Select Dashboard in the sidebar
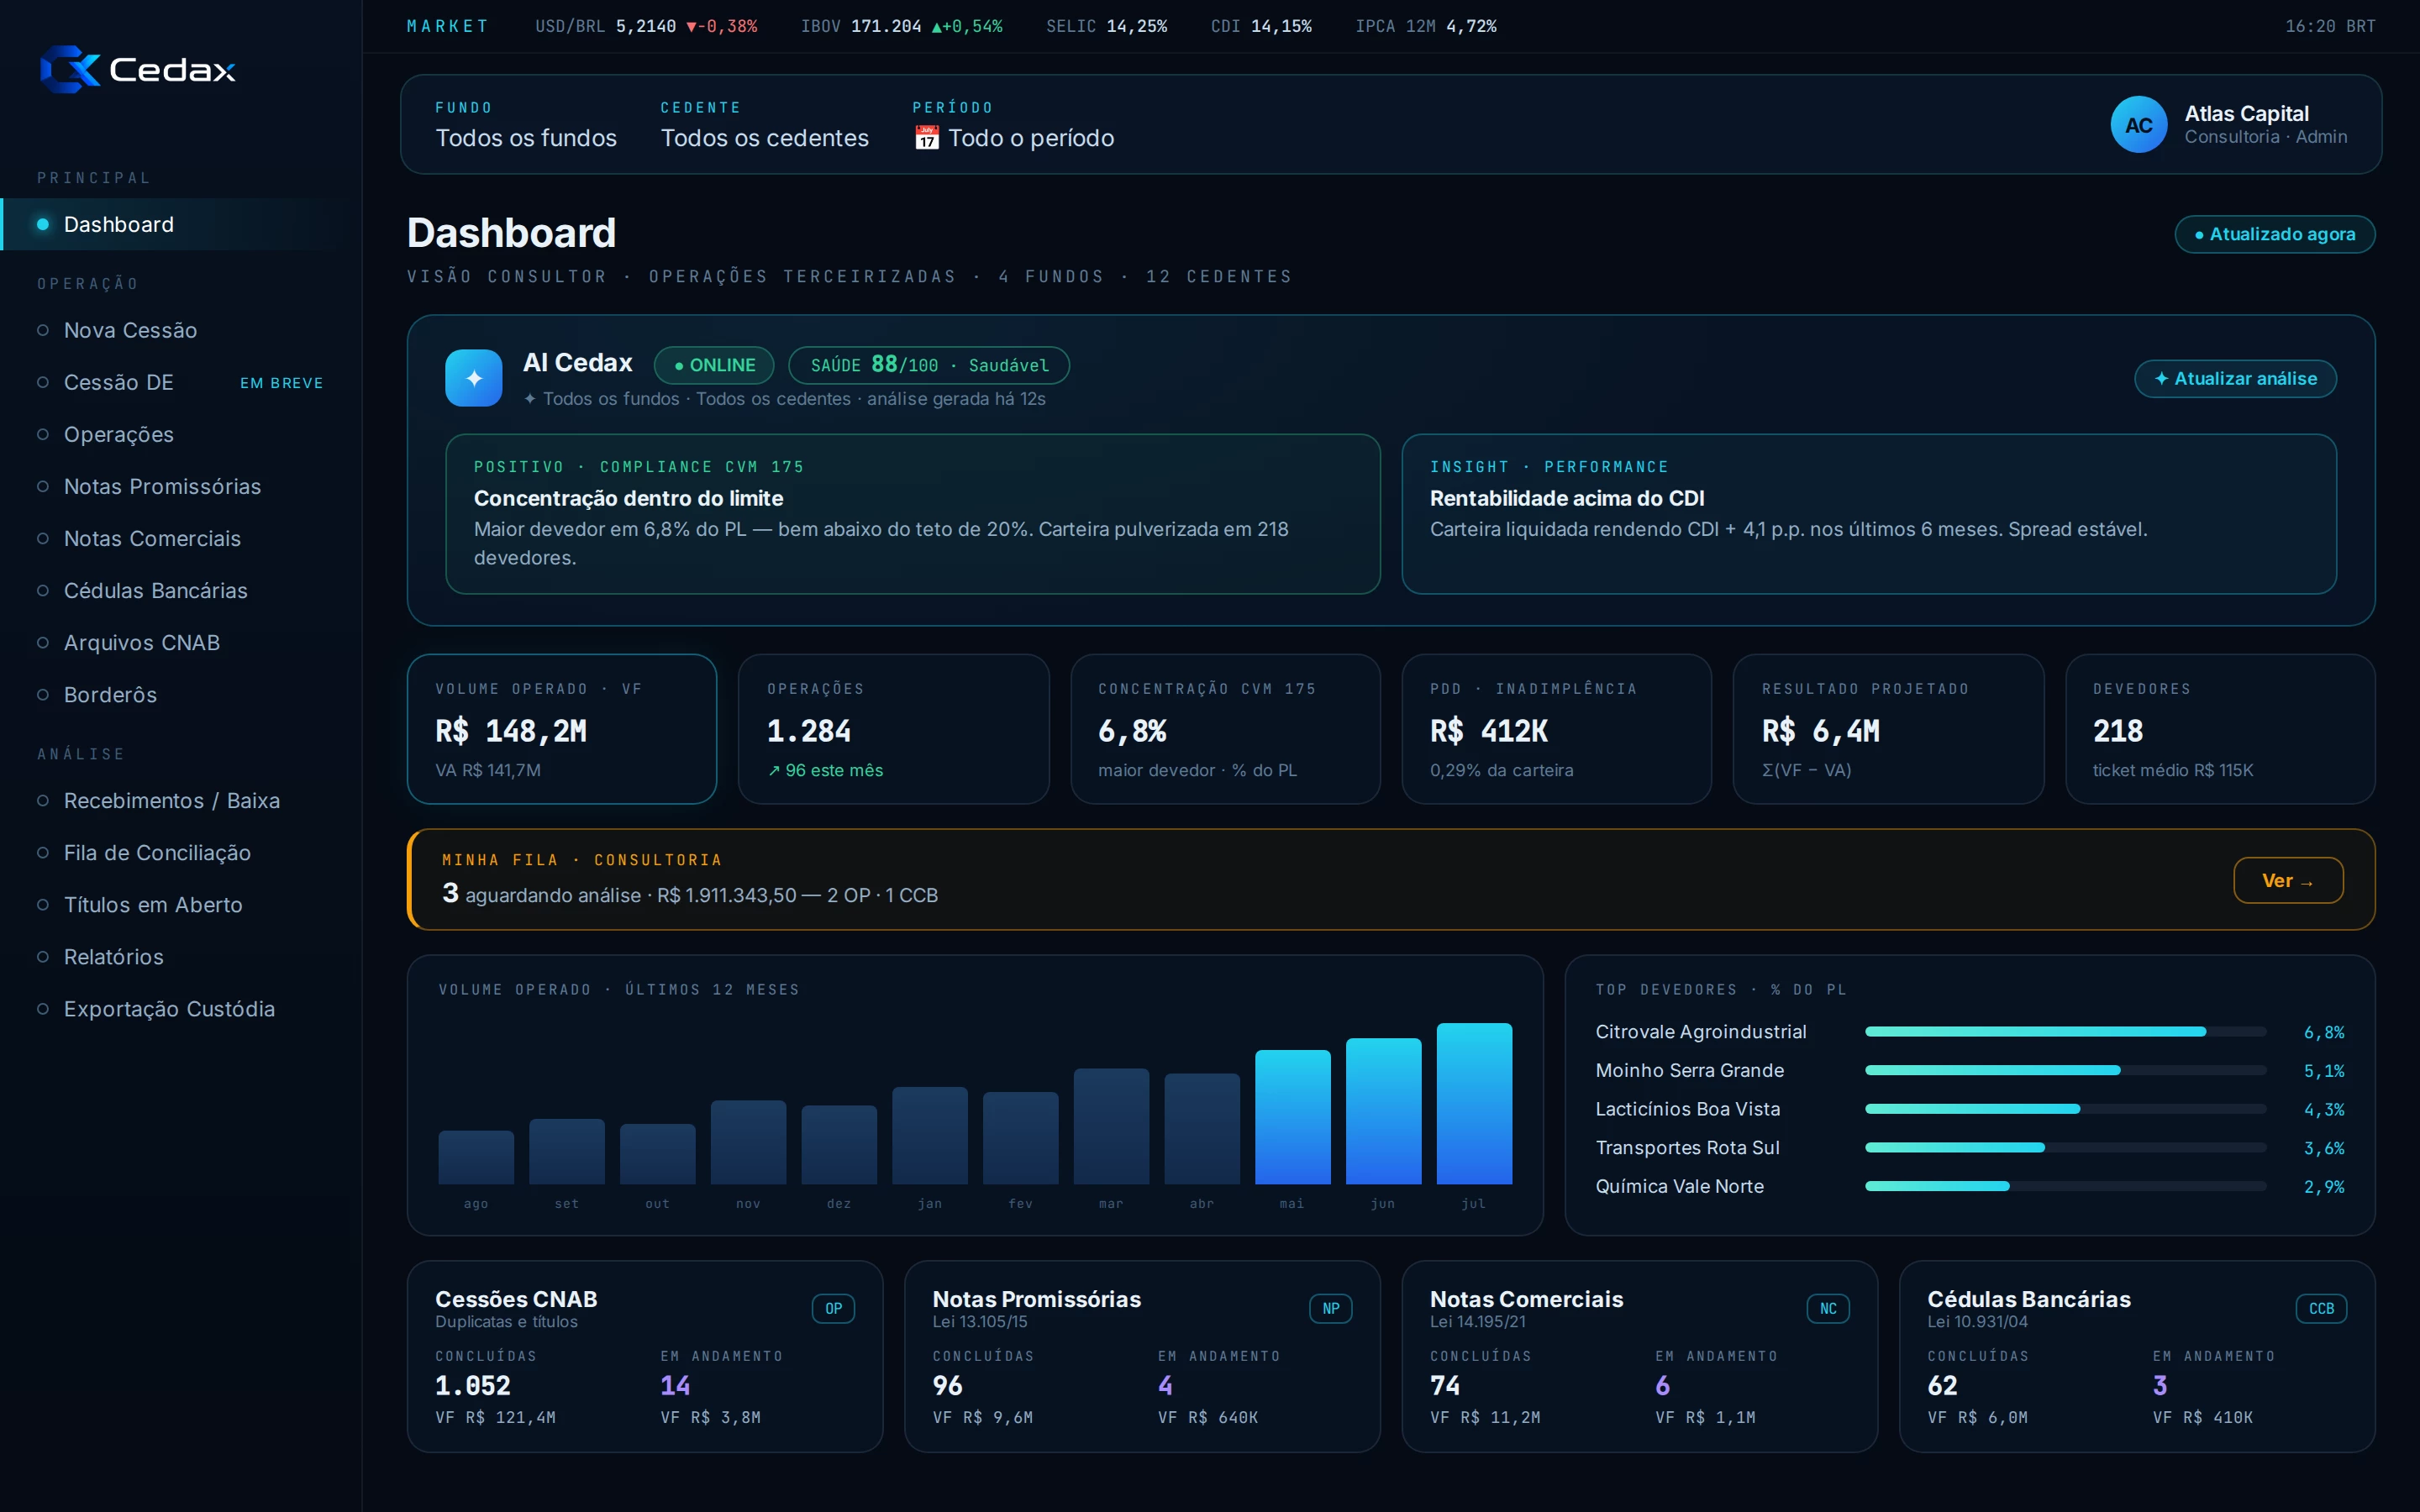The width and height of the screenshot is (2420, 1512). point(181,224)
